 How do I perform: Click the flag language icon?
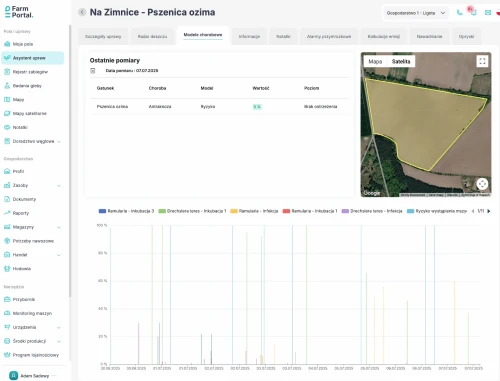point(498,13)
